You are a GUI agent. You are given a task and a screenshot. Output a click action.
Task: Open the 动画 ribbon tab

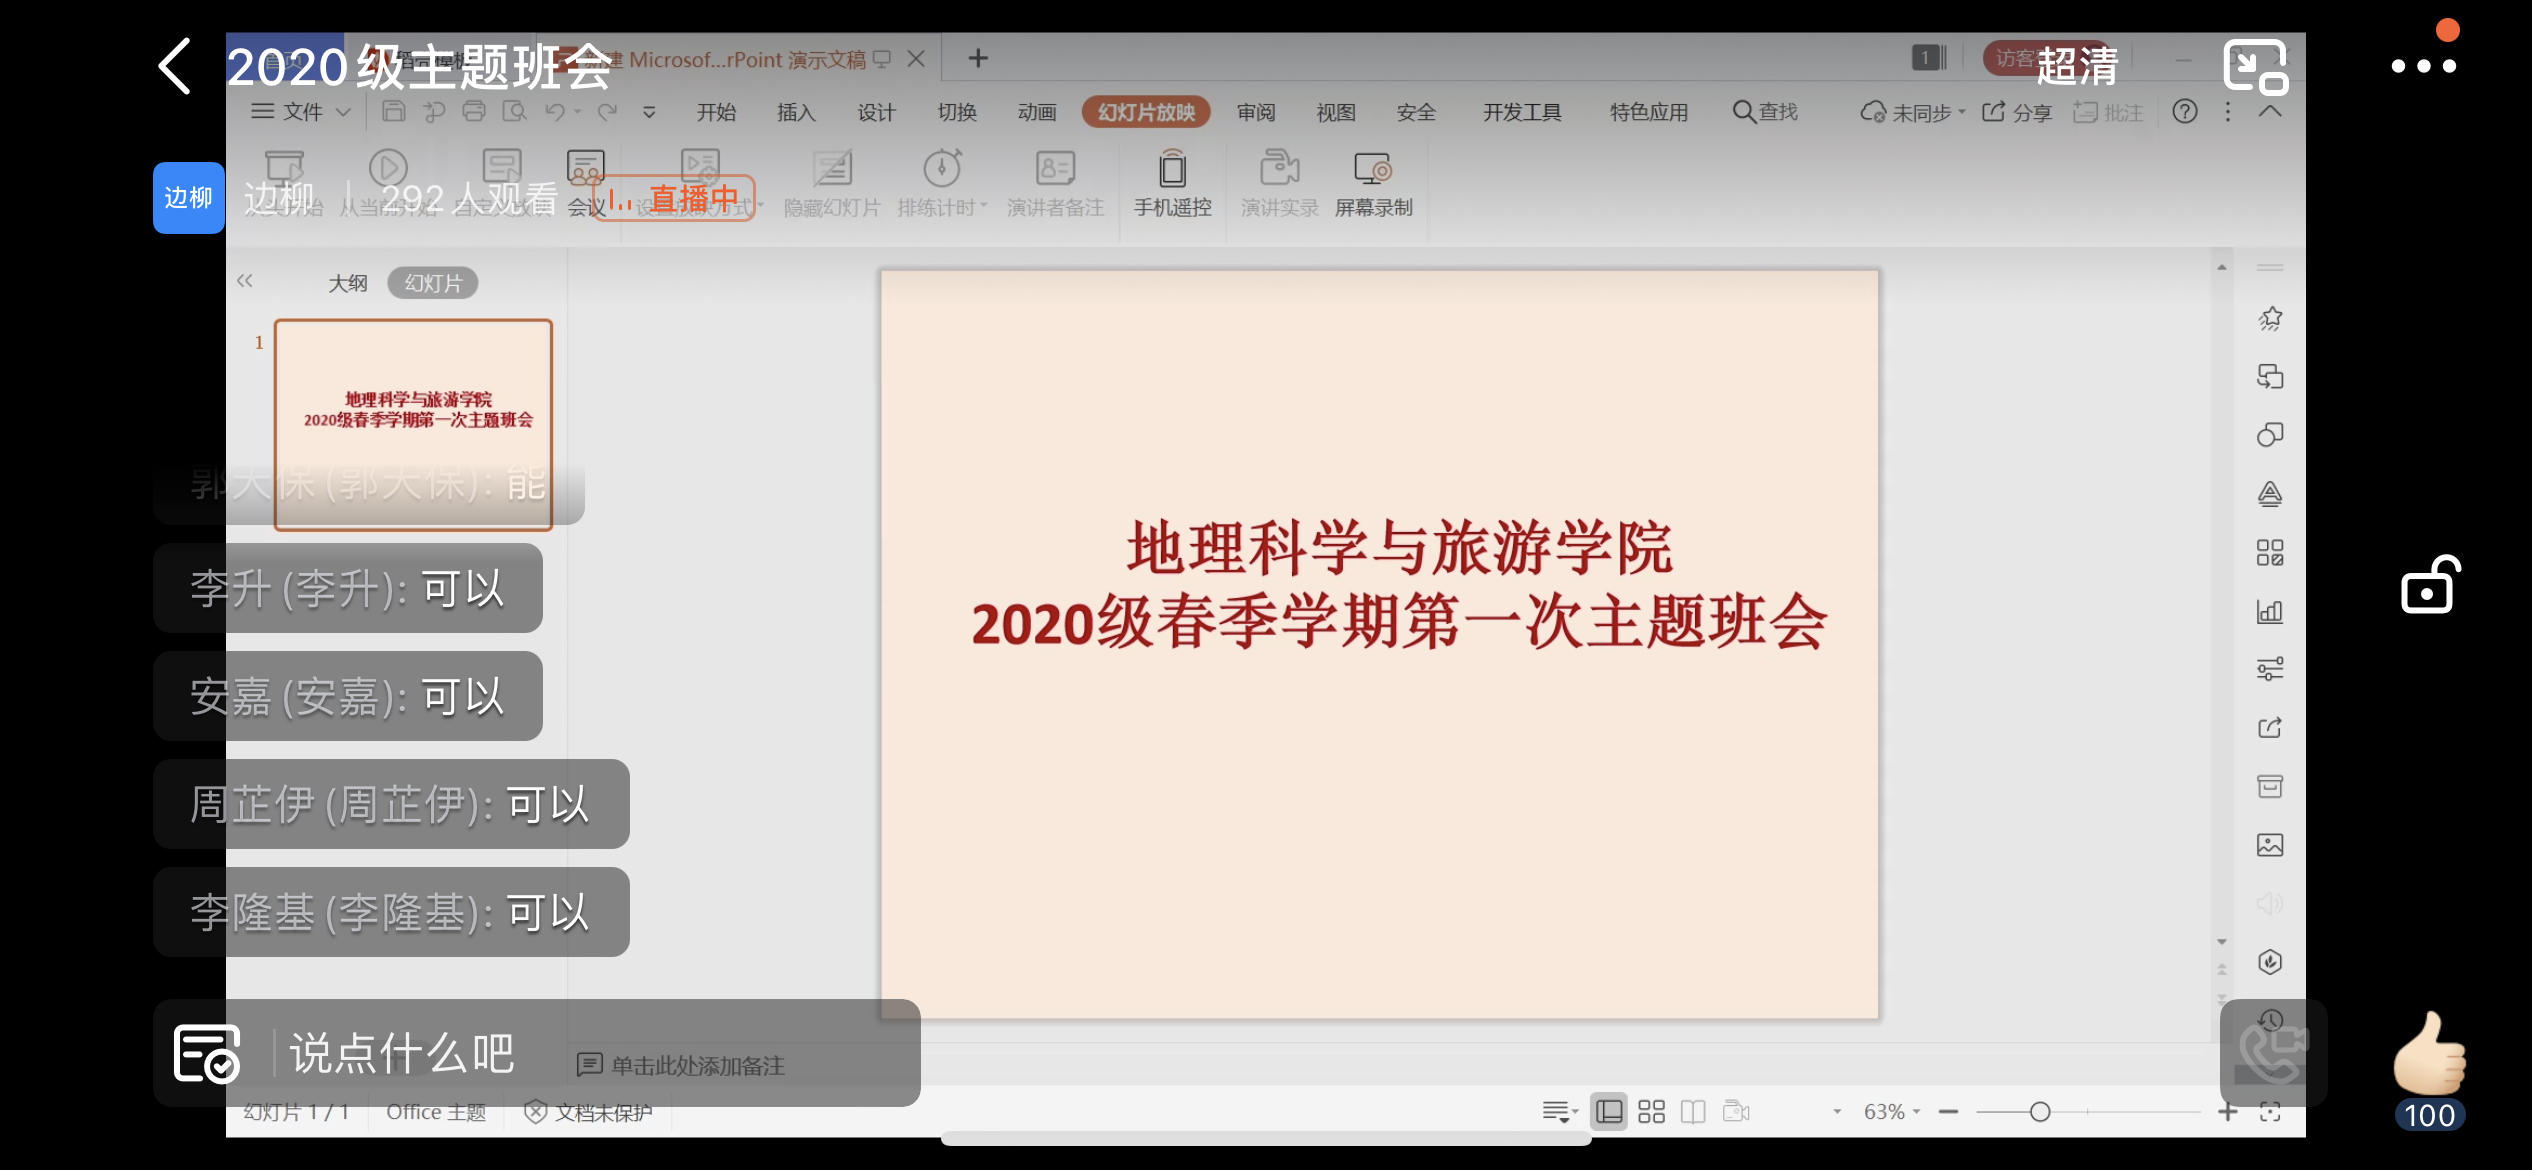(1037, 112)
